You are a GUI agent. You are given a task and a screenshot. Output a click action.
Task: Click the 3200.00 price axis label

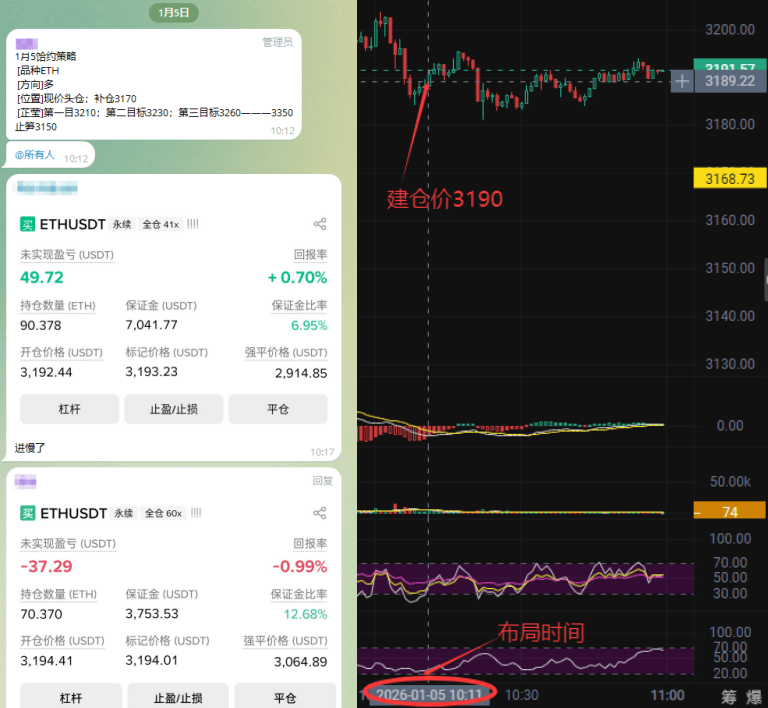[x=730, y=30]
